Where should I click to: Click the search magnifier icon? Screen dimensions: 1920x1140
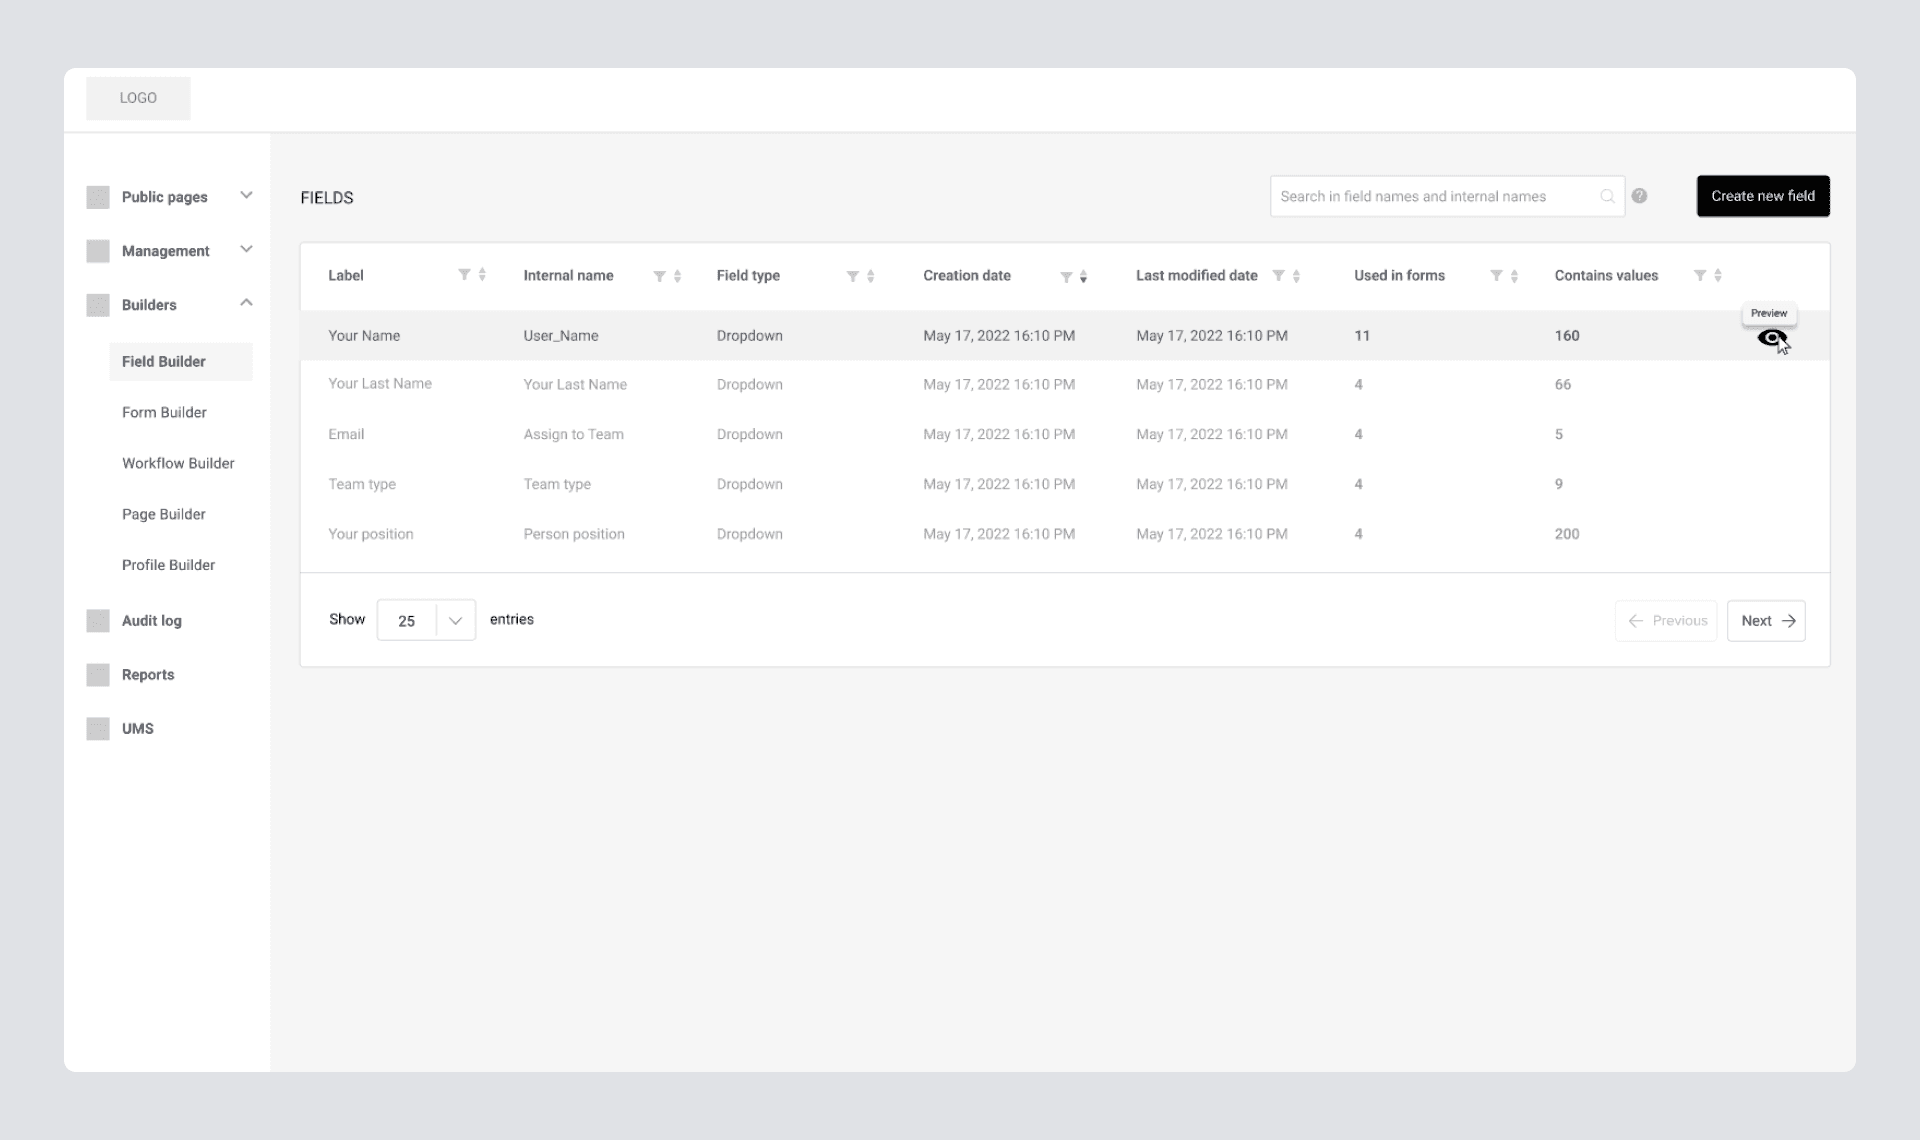1607,196
